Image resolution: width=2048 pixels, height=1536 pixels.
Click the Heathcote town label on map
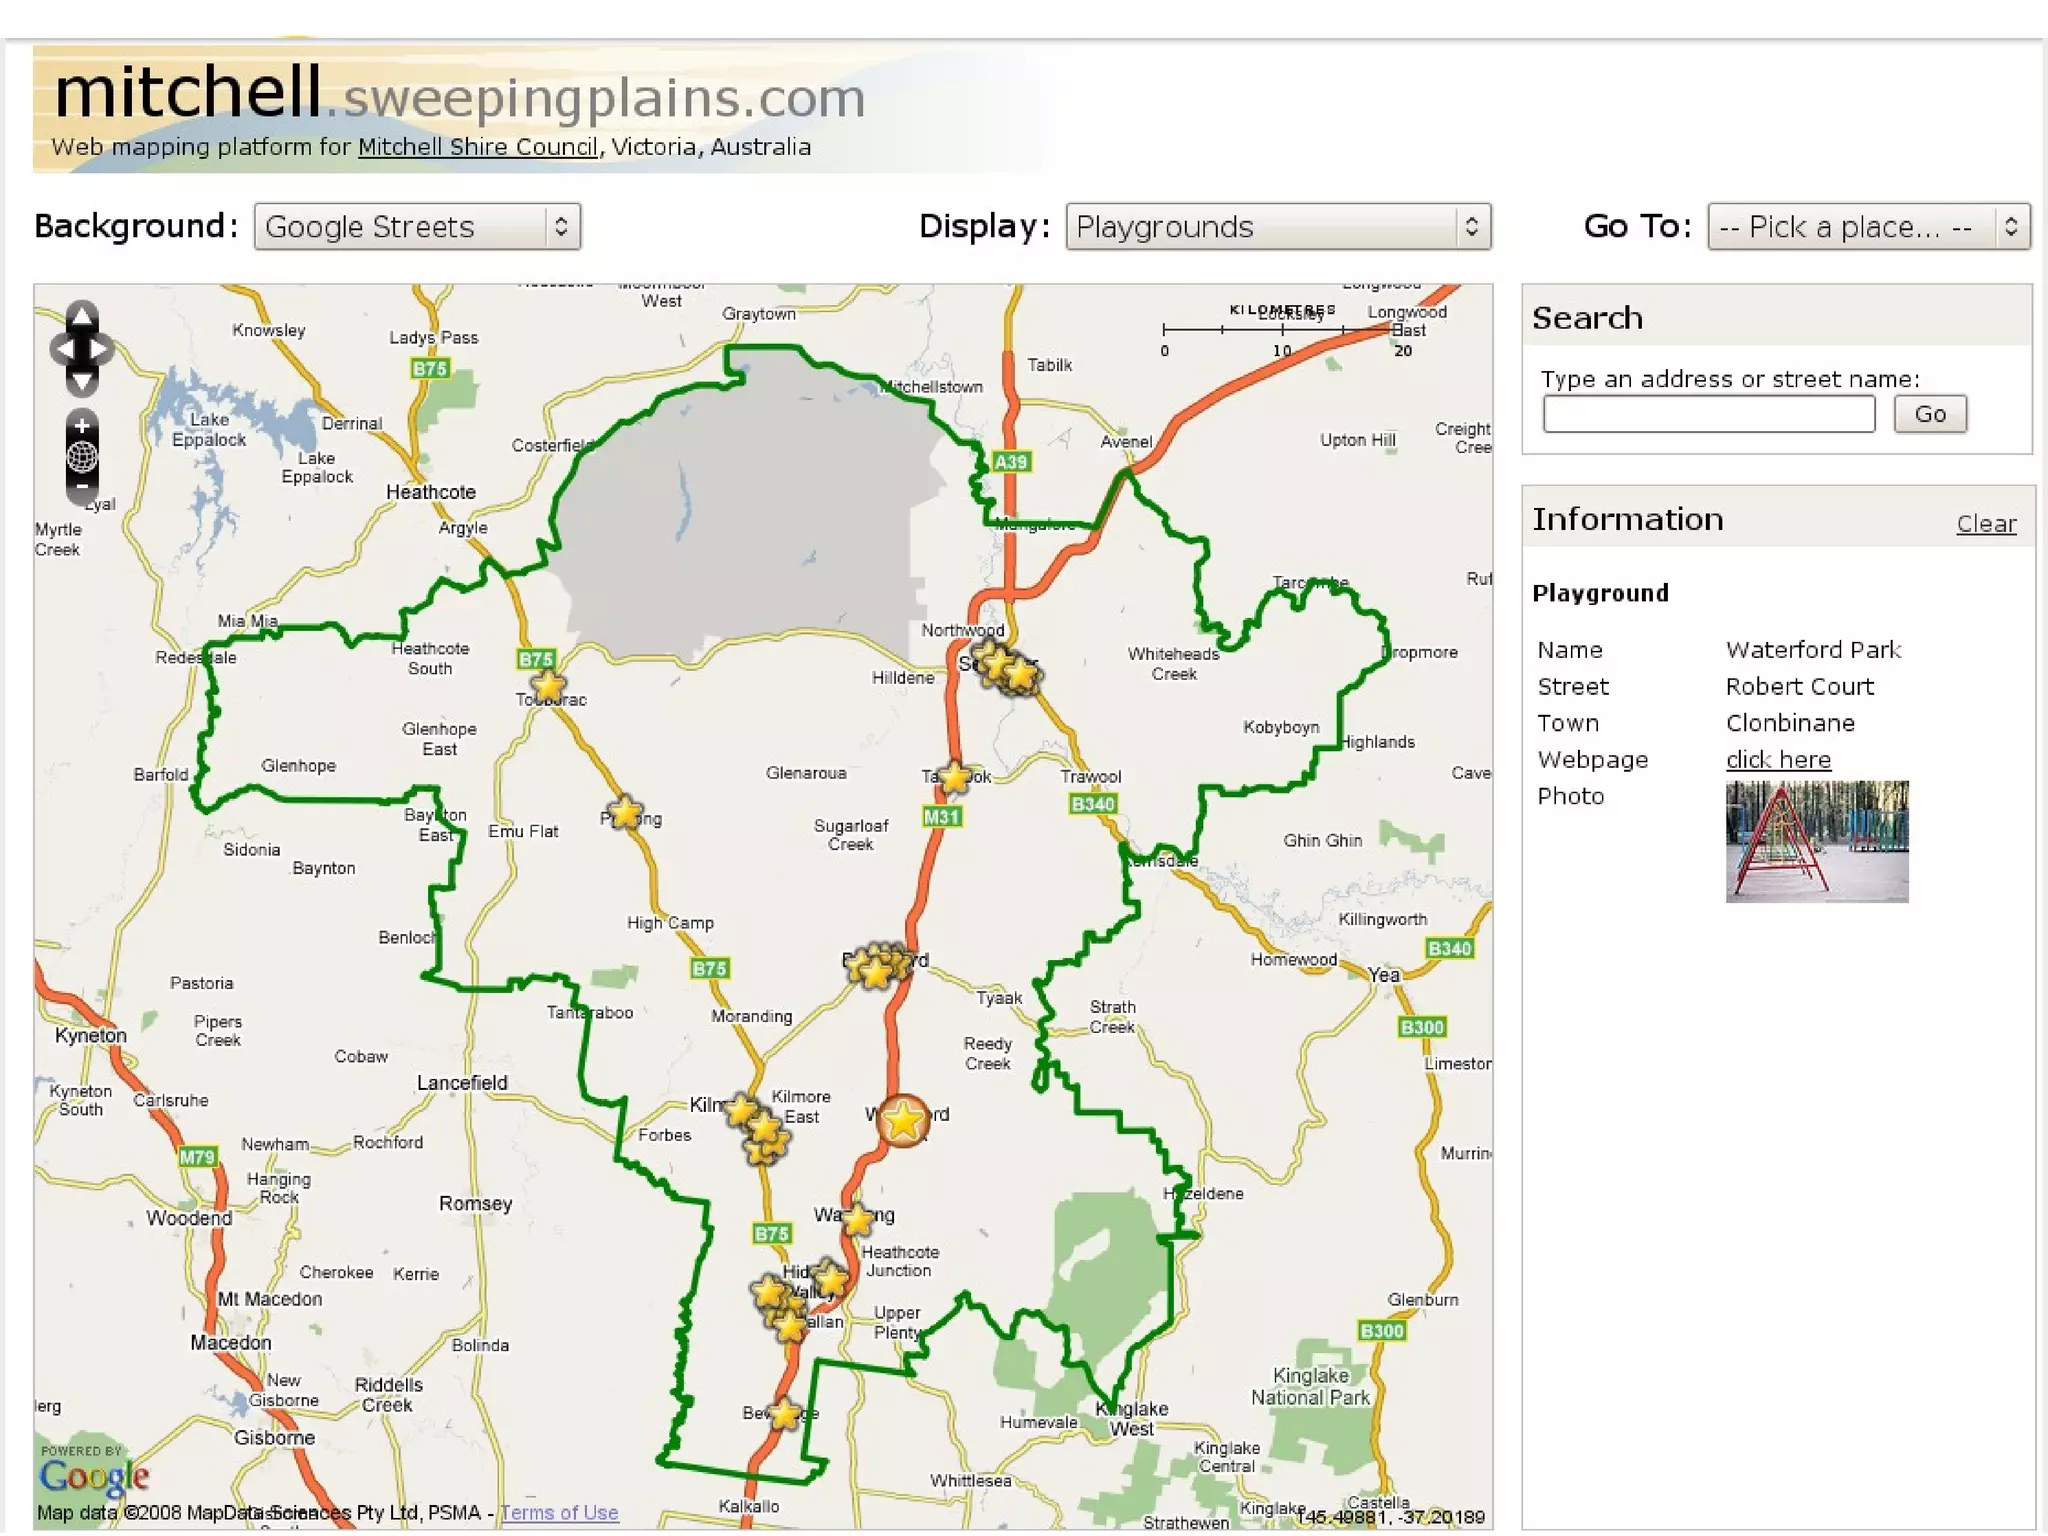tap(431, 492)
